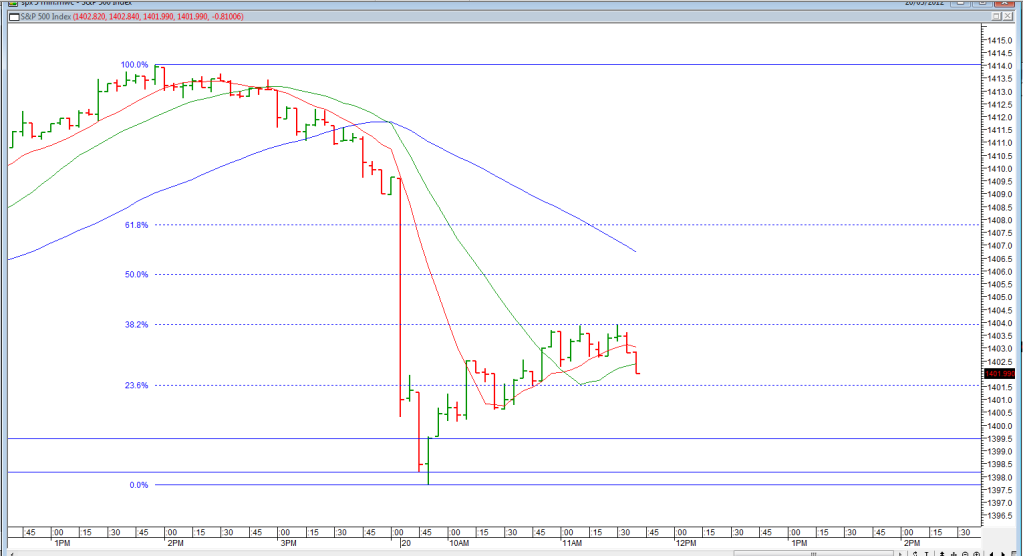This screenshot has width=1023, height=556.
Task: Click the 38.2% Fibonacci retracement label
Action: point(136,324)
